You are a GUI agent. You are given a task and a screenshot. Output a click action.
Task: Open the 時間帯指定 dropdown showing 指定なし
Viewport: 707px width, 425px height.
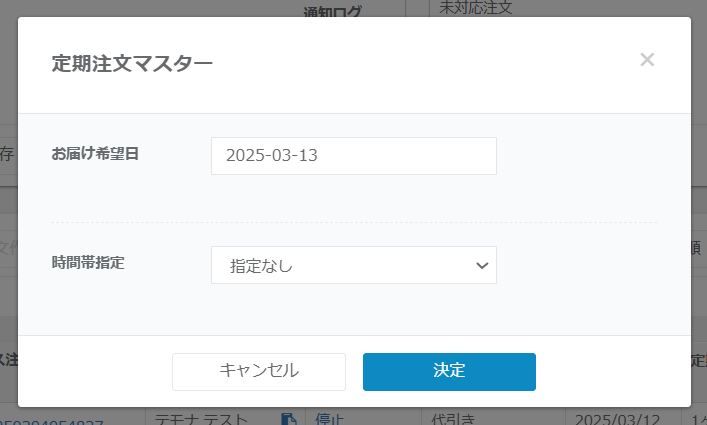353,265
